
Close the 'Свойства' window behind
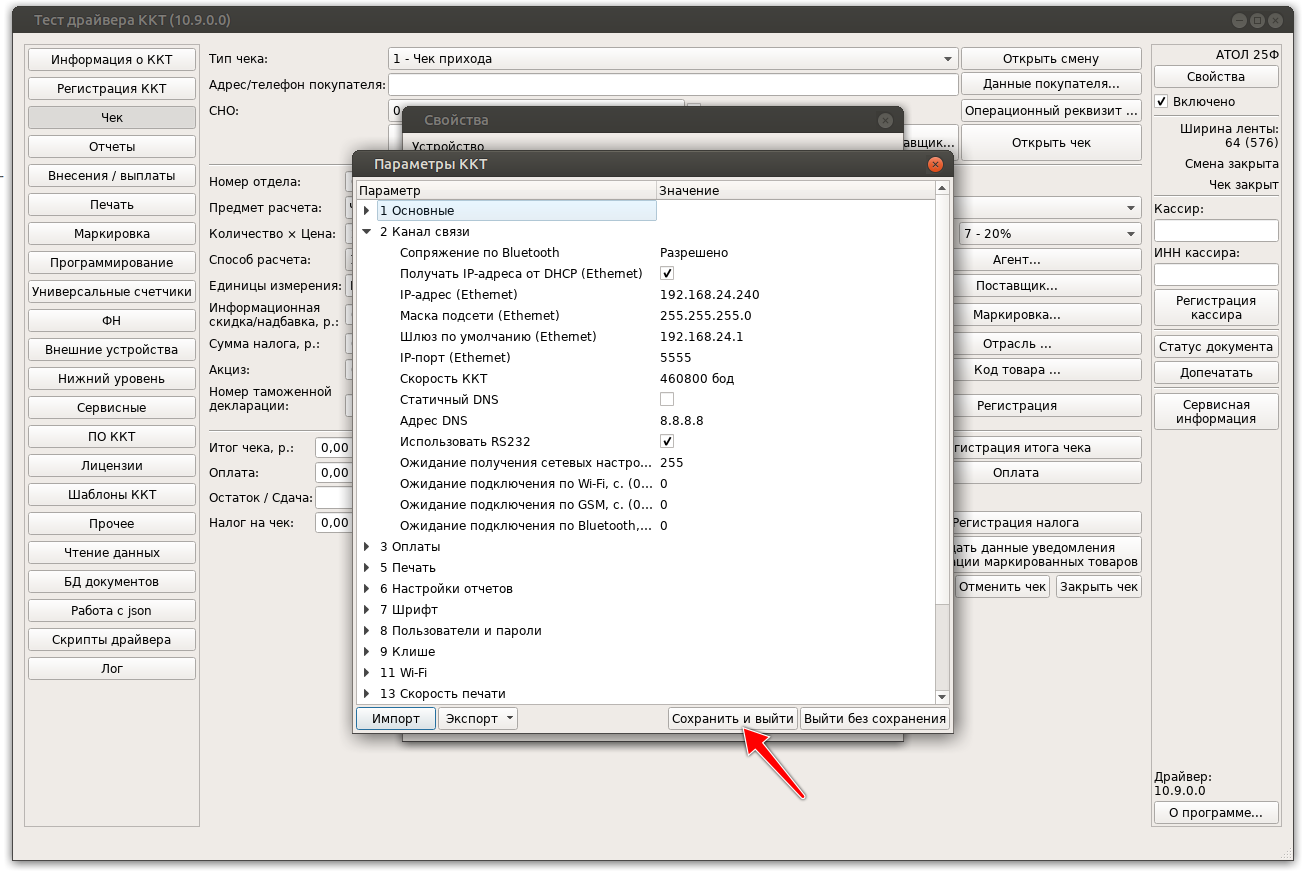tap(885, 120)
